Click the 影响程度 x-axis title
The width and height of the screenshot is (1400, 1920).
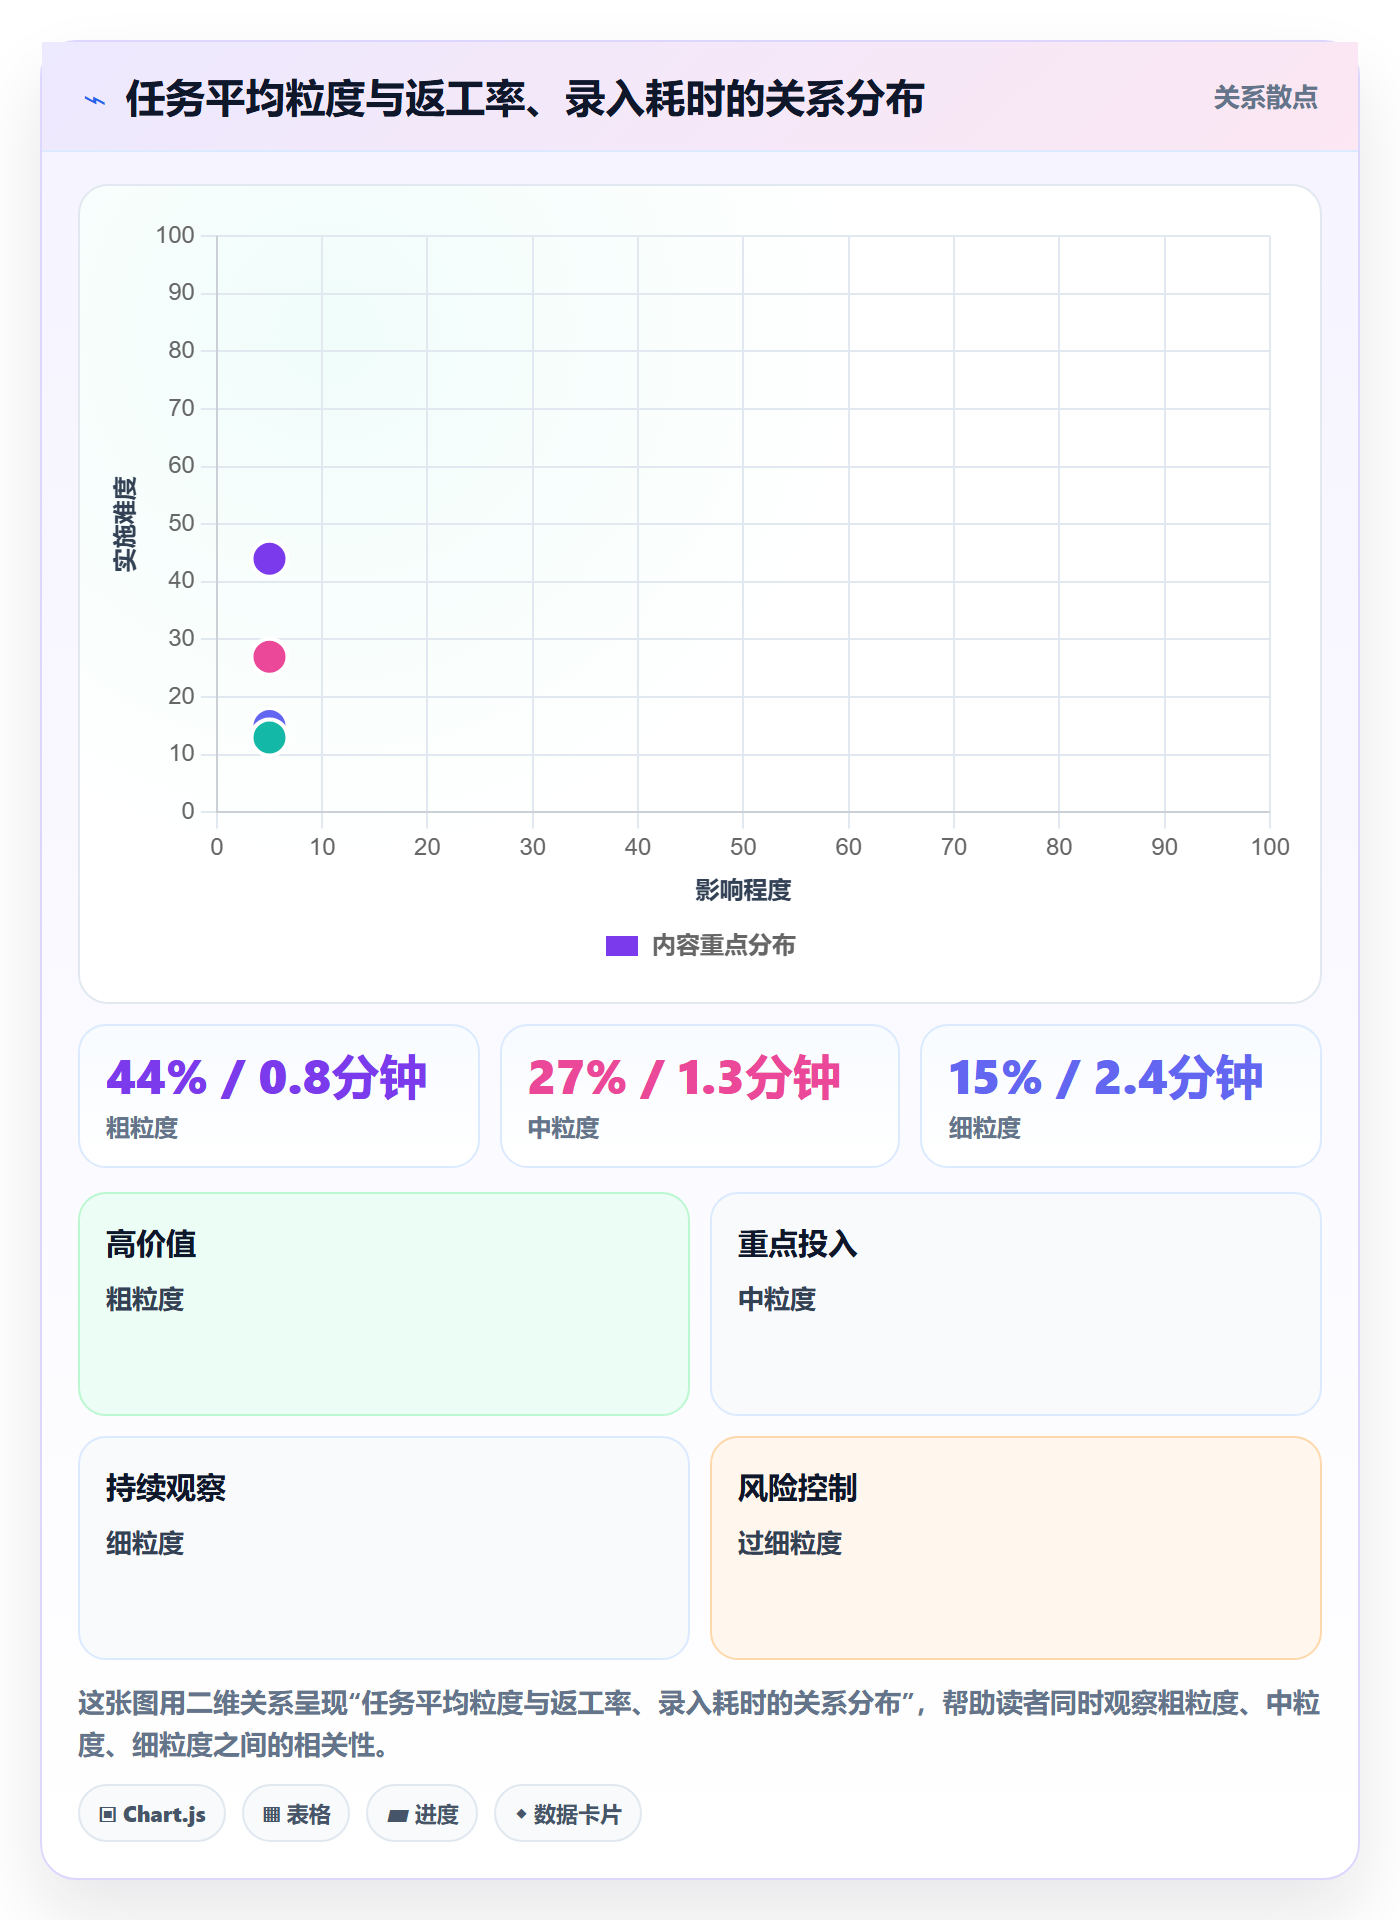tap(743, 890)
